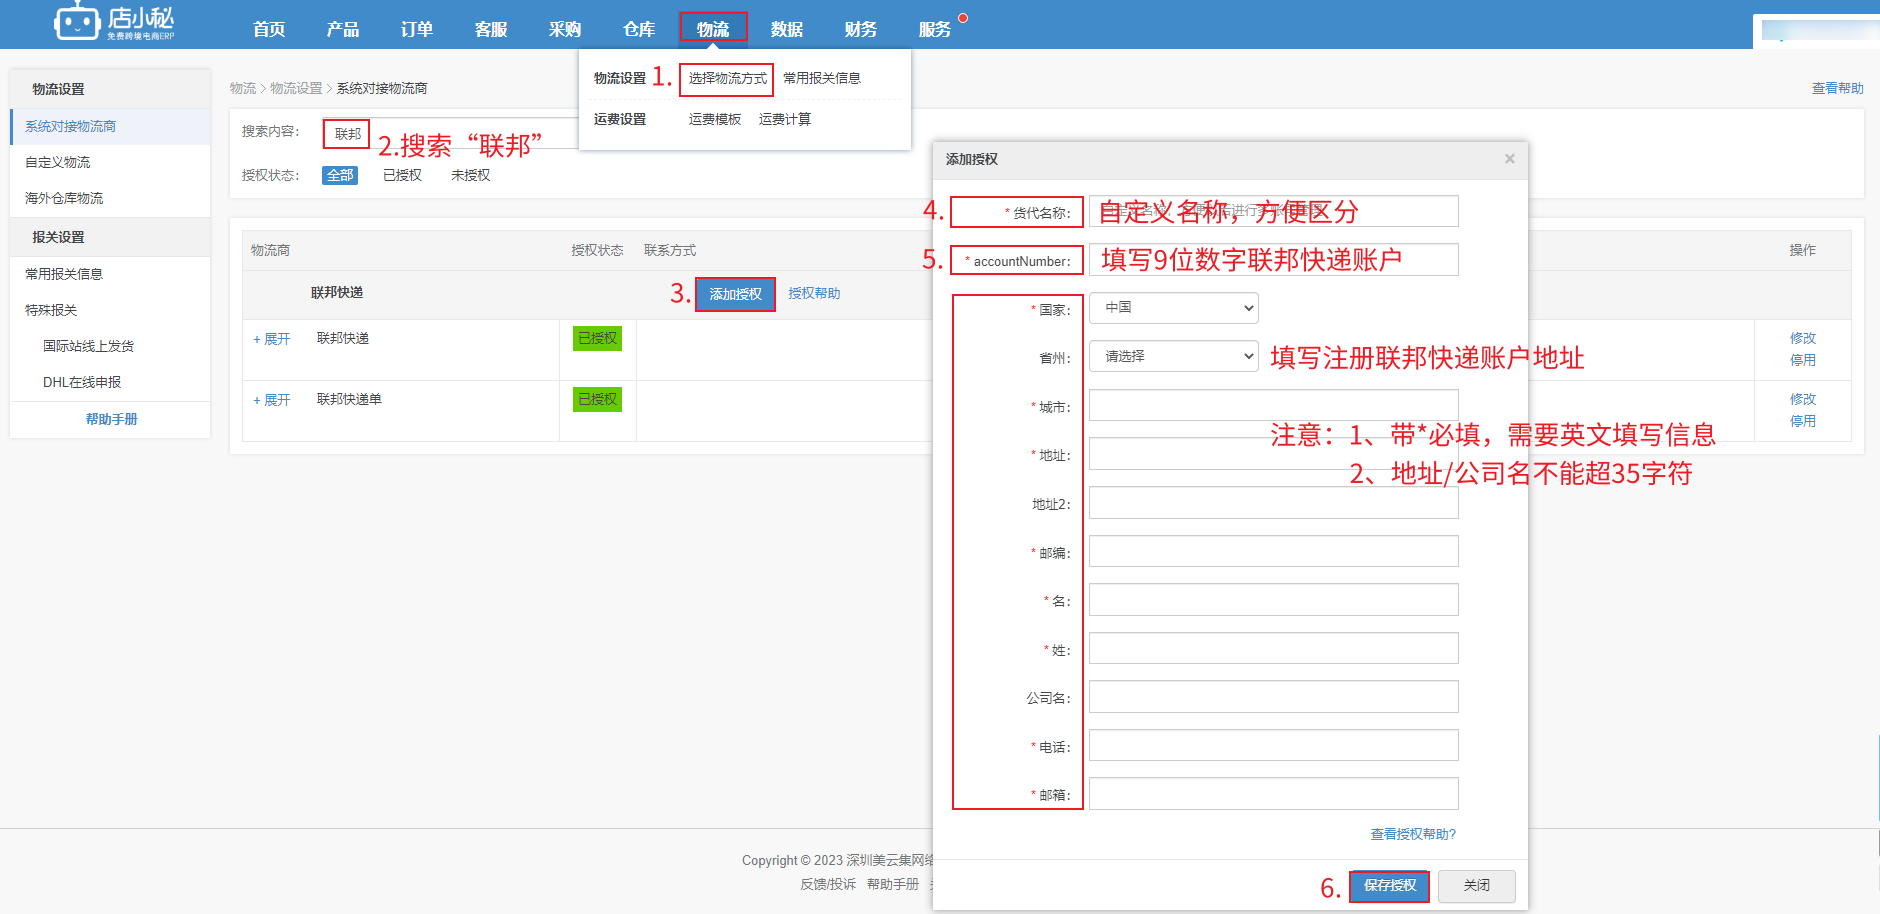Open the 查看授权帮助? link

1413,834
